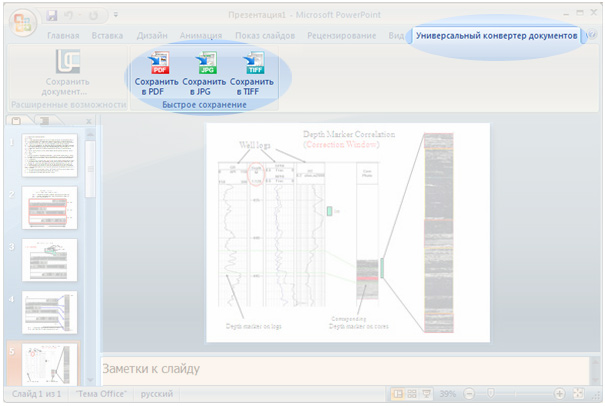Select Универсальный конвертер документов tab

coord(496,36)
